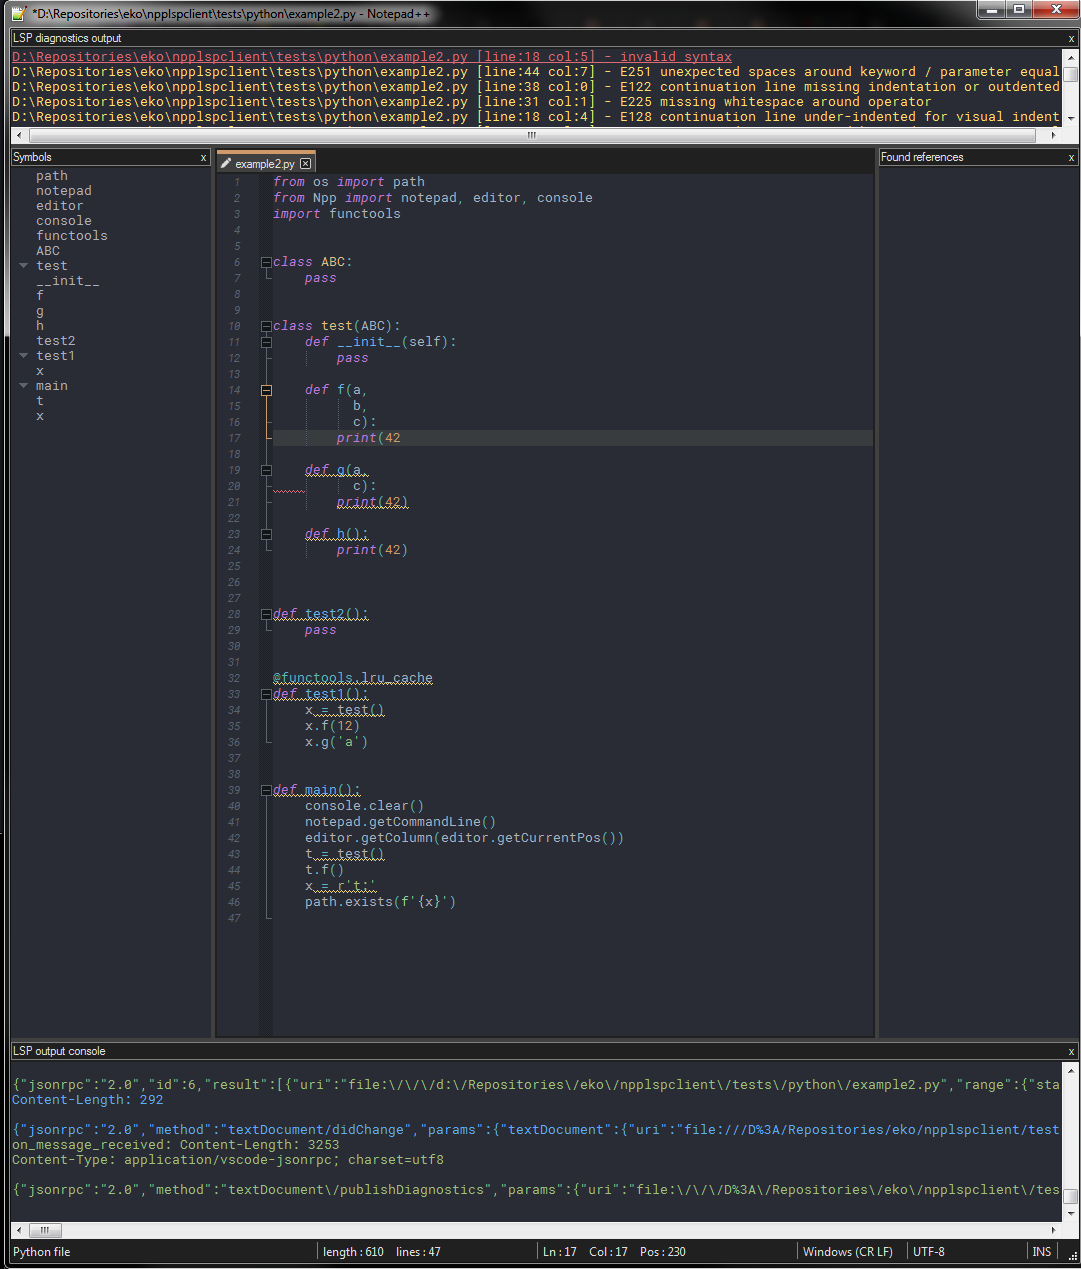Open the E251 unexpected spaces diagnostic
1081x1269 pixels.
(536, 72)
